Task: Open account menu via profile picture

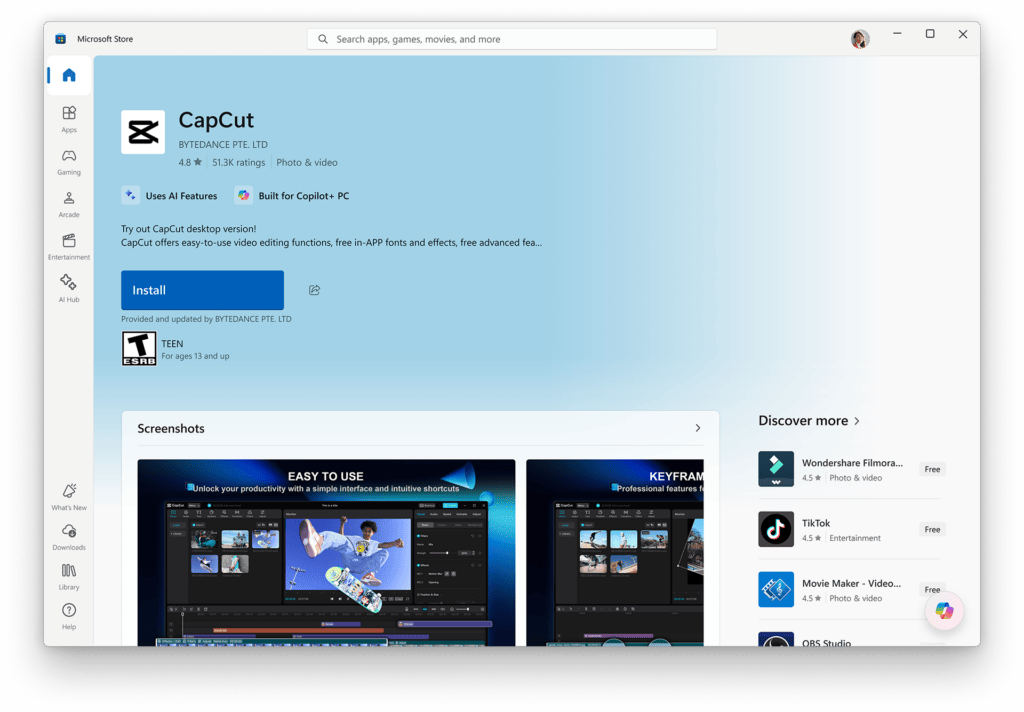Action: (859, 38)
